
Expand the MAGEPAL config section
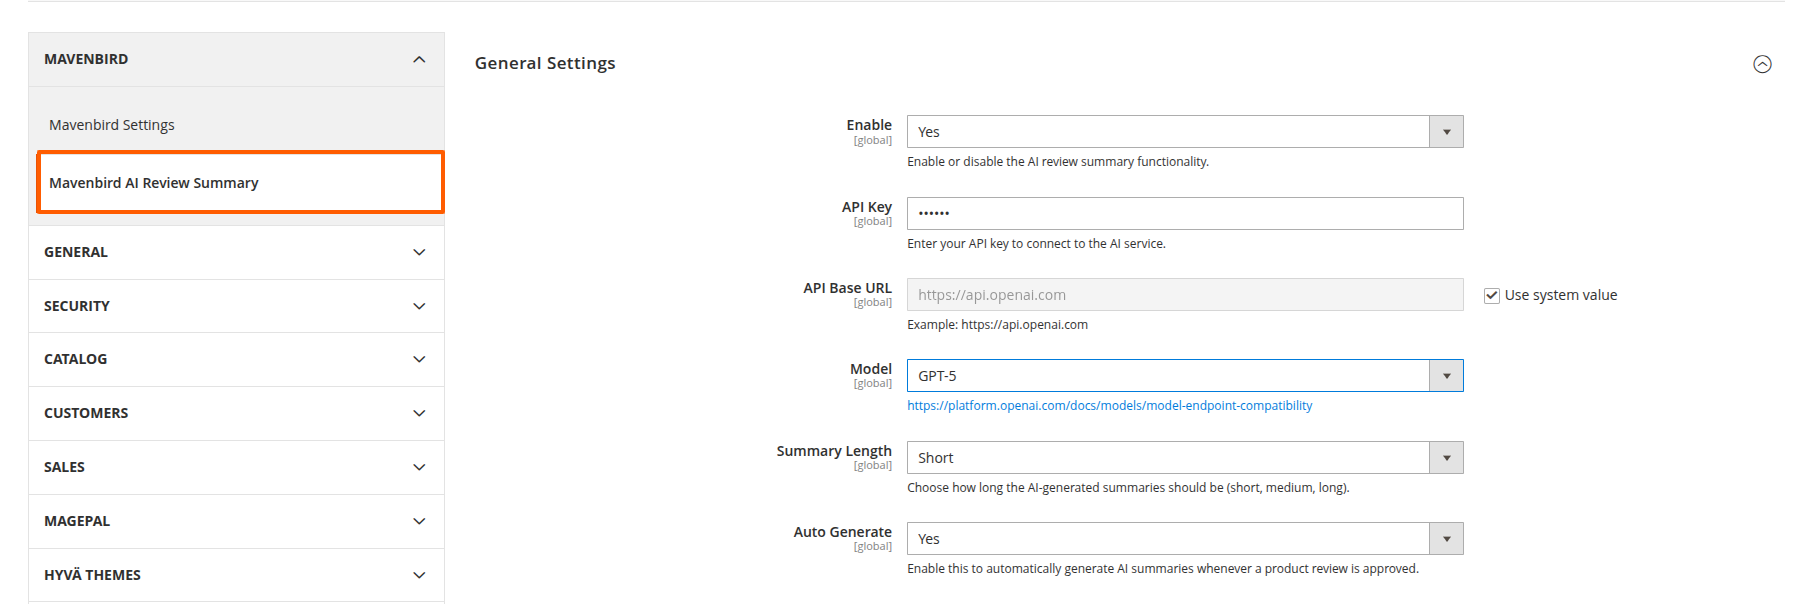pos(236,521)
